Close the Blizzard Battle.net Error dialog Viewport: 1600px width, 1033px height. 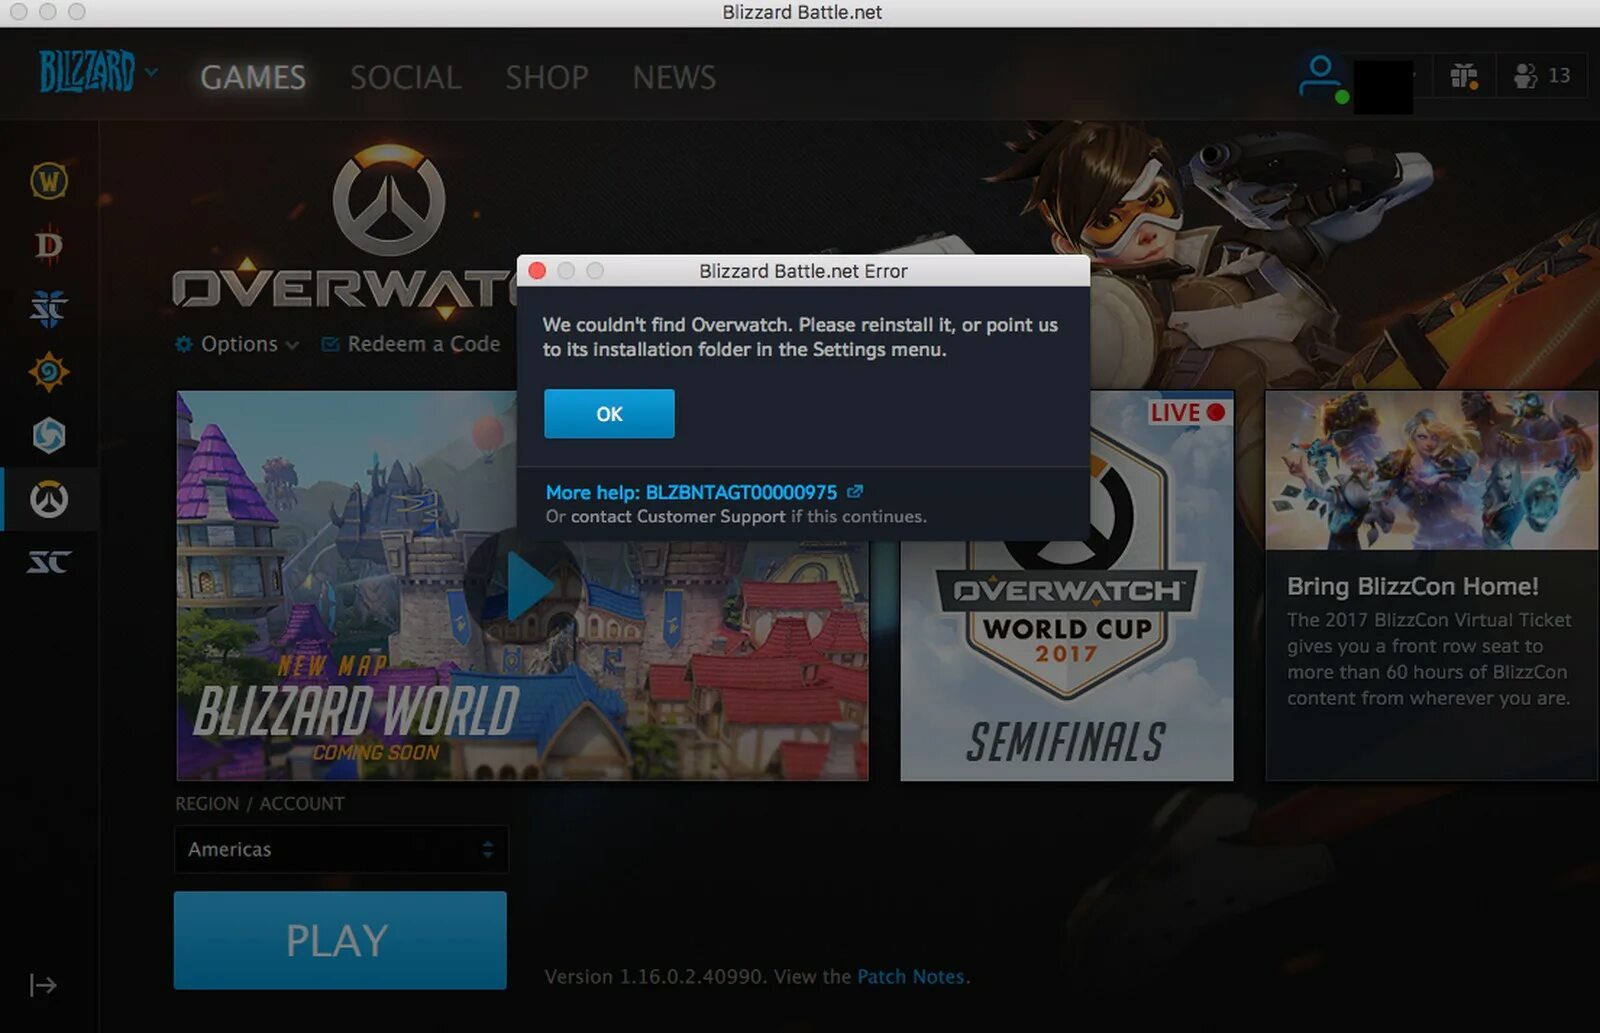537,271
